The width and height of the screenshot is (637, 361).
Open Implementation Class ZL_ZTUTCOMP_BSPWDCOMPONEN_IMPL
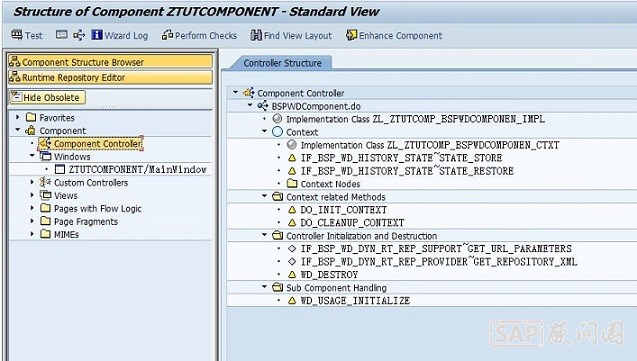pos(416,119)
